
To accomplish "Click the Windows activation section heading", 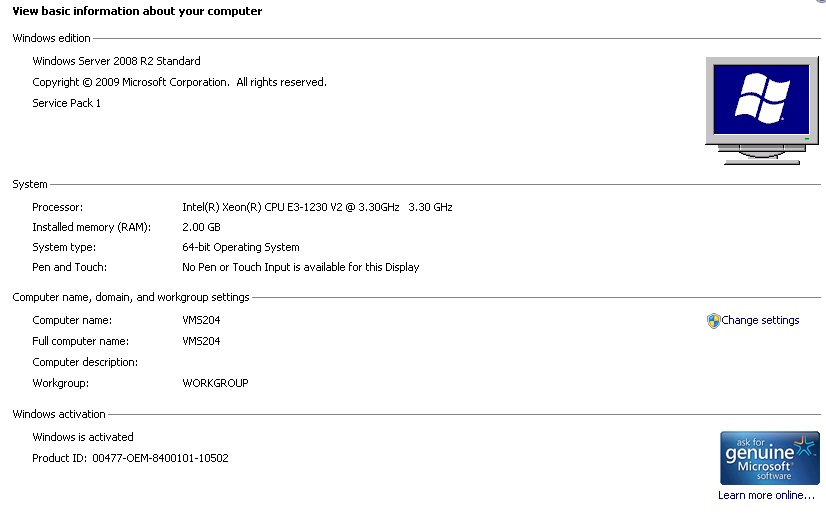I will [59, 414].
